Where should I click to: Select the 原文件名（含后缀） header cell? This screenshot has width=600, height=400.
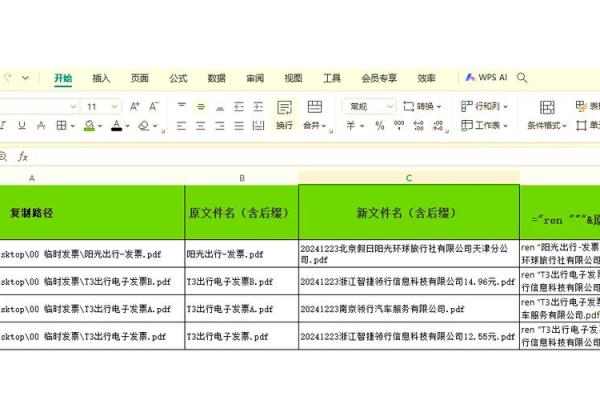click(x=241, y=212)
